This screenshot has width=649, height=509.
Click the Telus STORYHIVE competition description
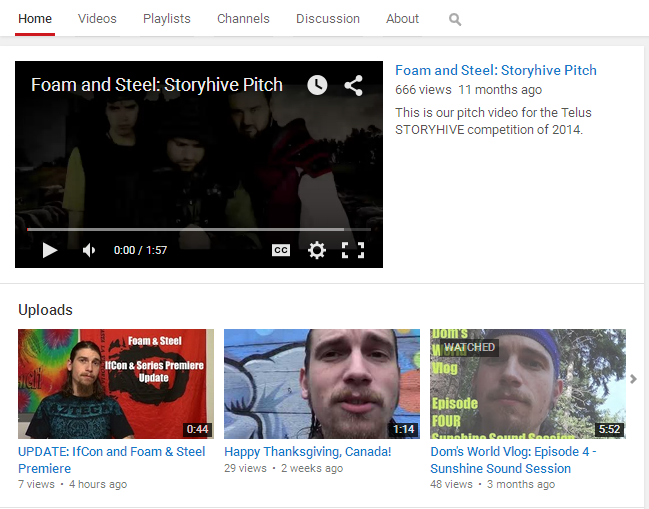coord(493,121)
